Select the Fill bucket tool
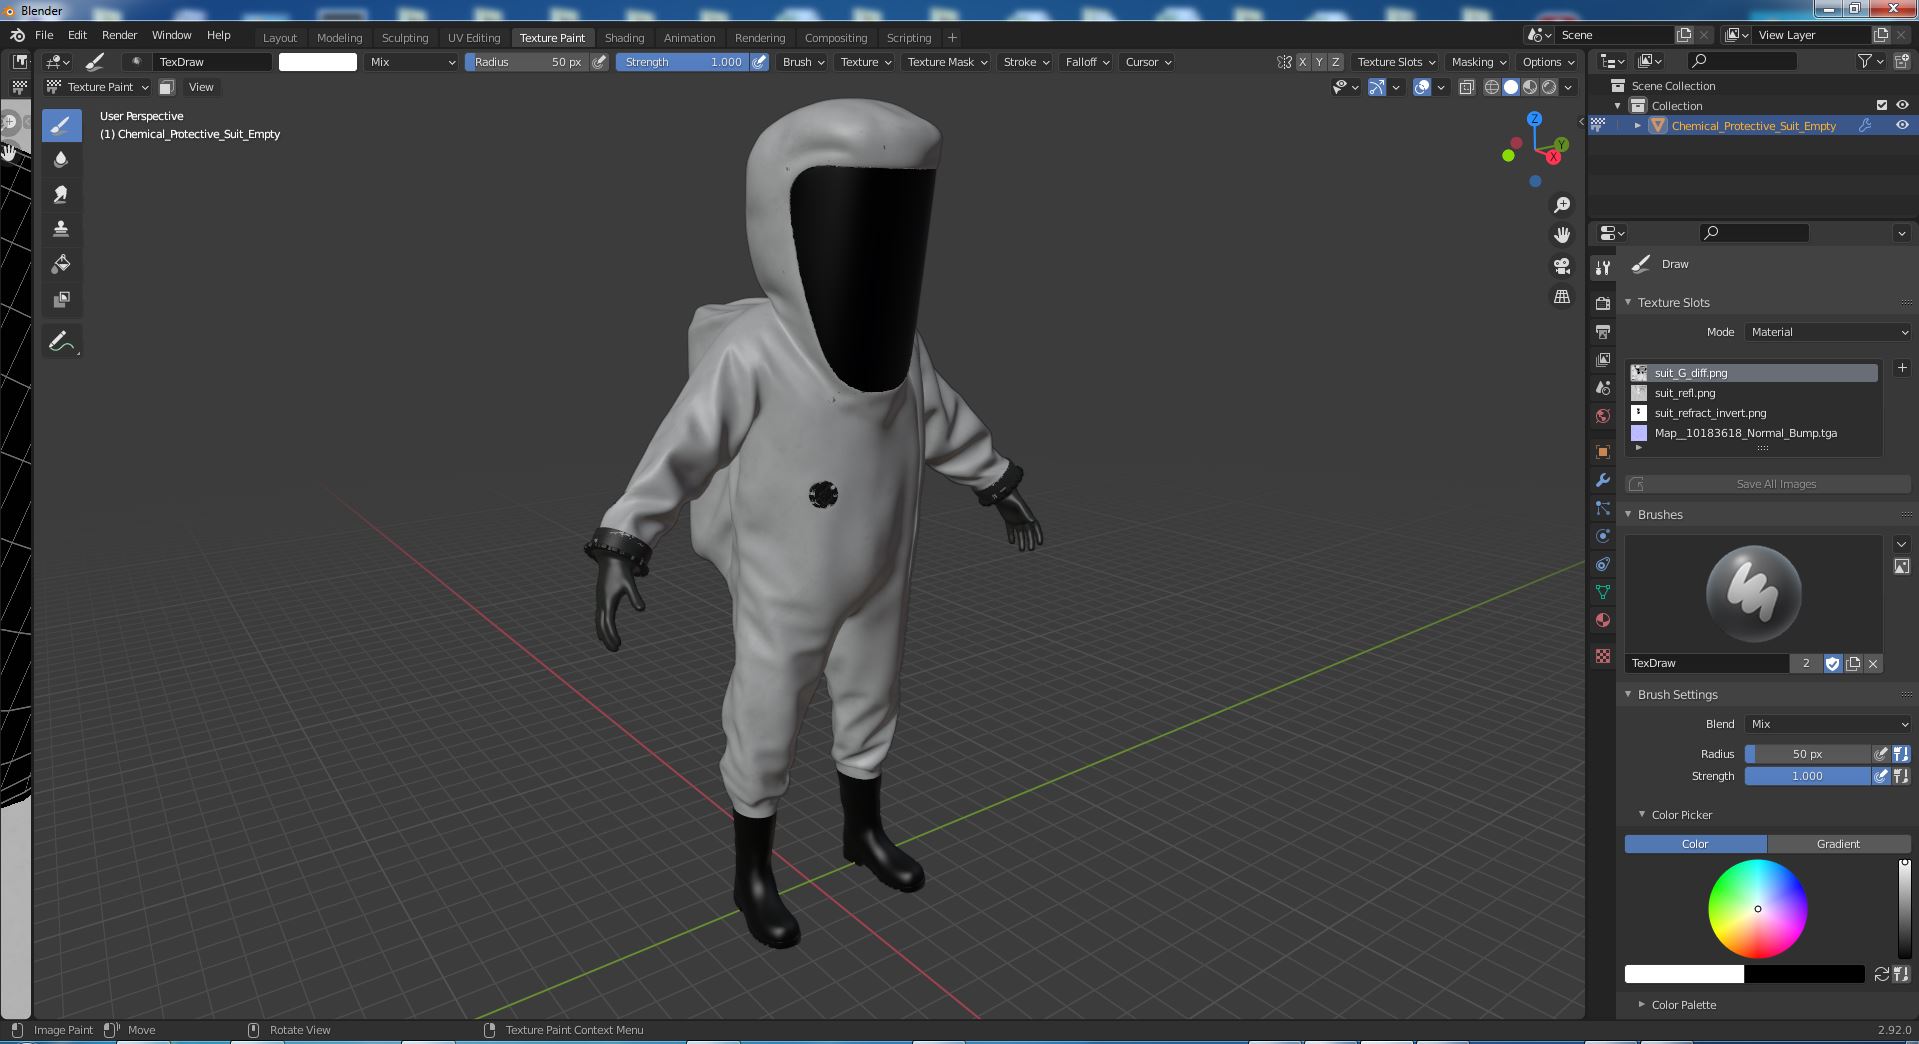Viewport: 1919px width, 1044px height. click(x=61, y=264)
